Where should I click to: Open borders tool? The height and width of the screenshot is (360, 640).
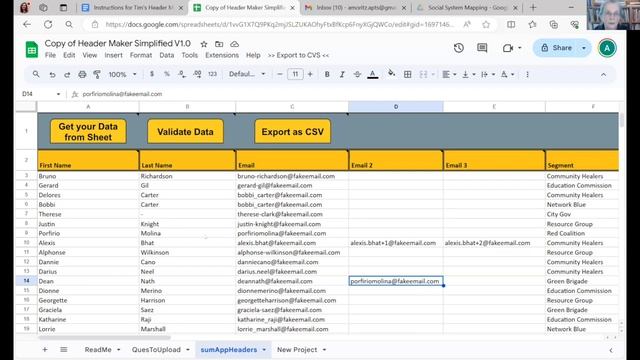407,74
